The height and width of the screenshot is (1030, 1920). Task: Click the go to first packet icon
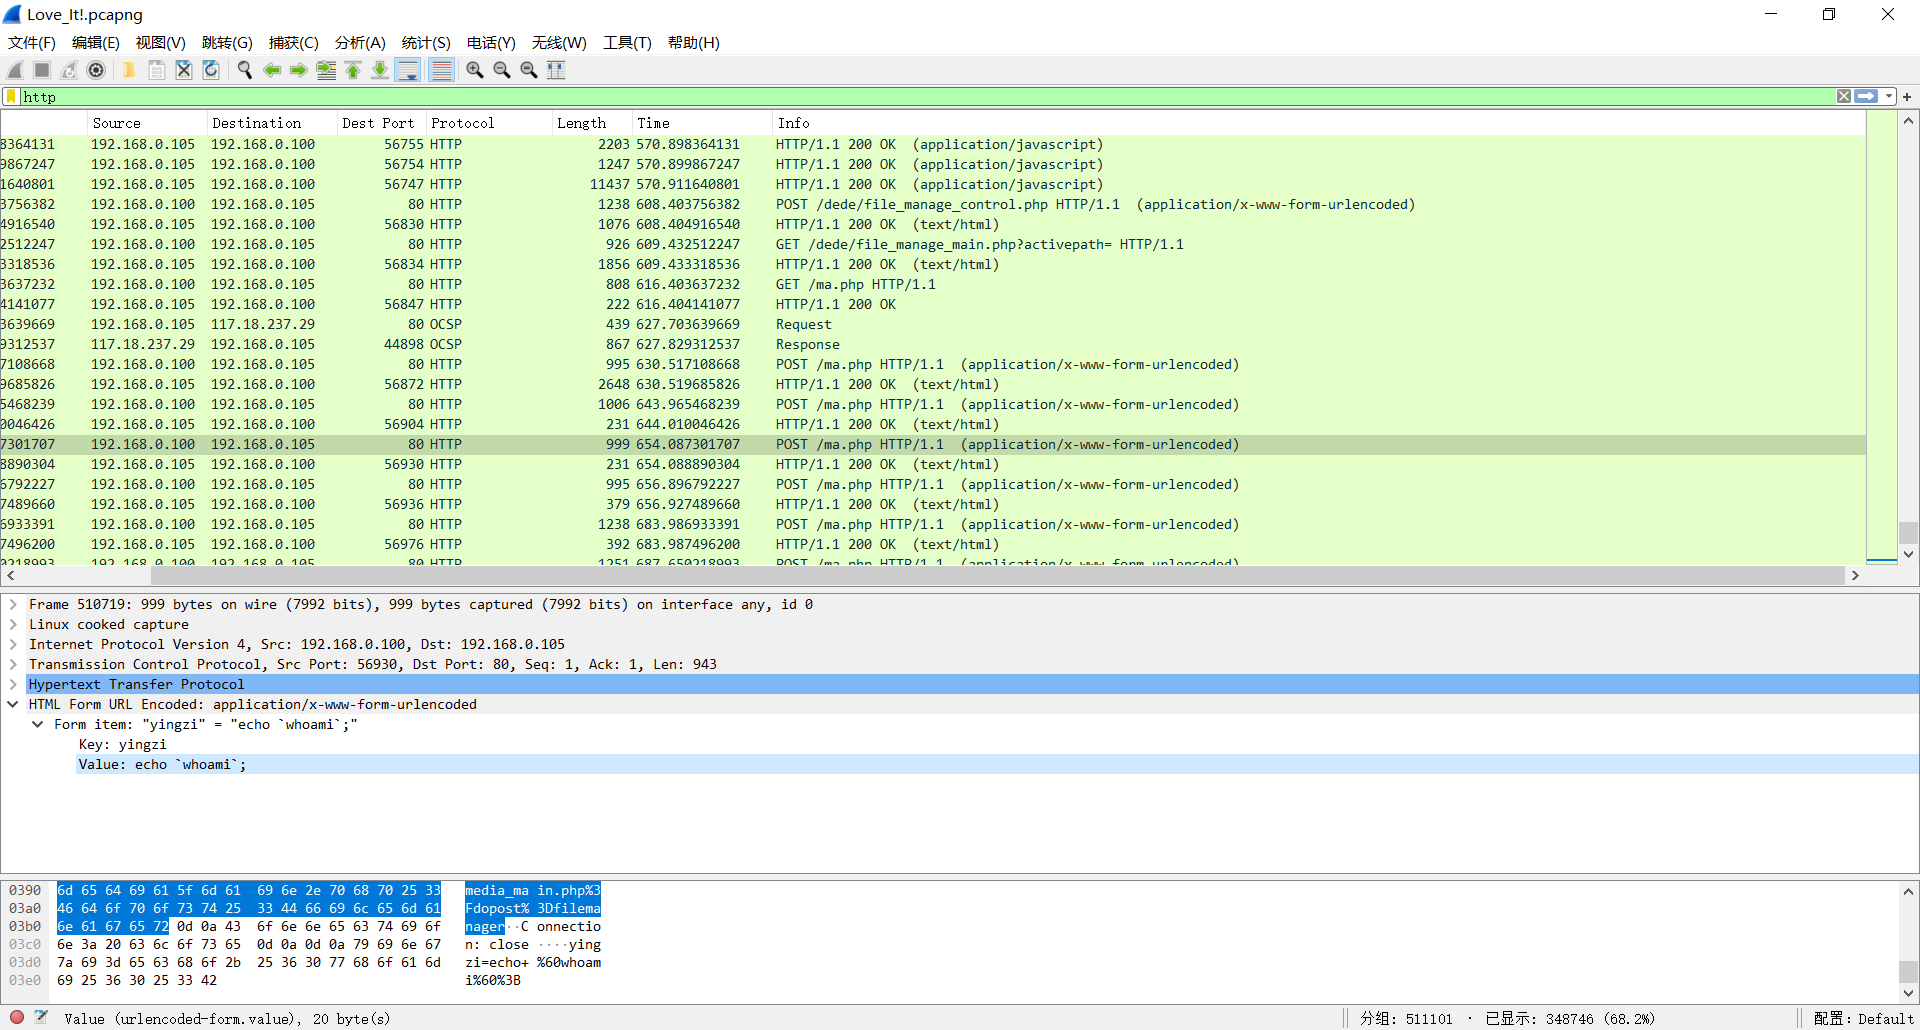coord(353,70)
